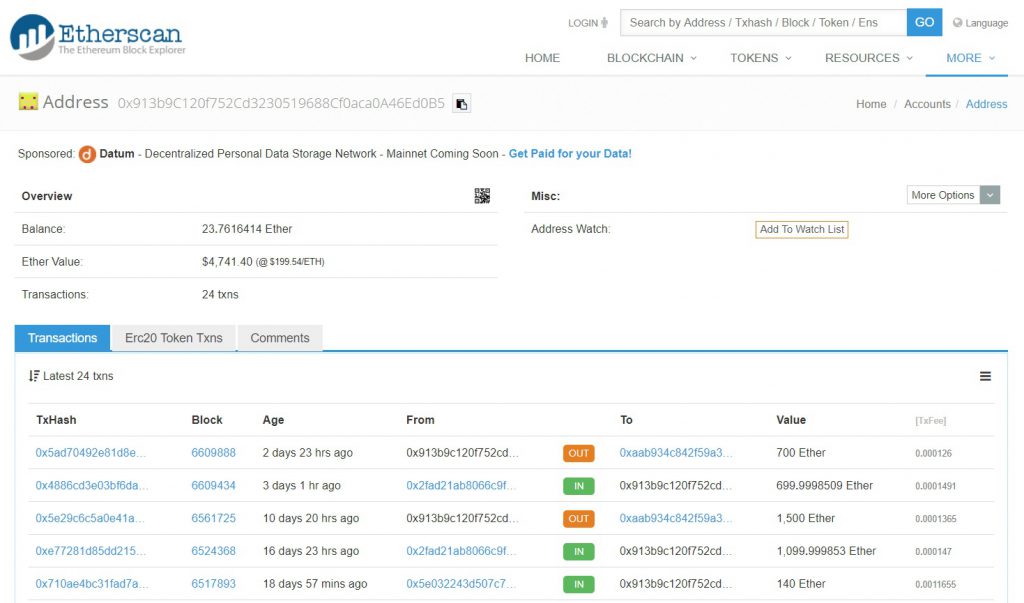Open From address 0x5e032243d507c7...
This screenshot has width=1024, height=603.
[x=461, y=583]
